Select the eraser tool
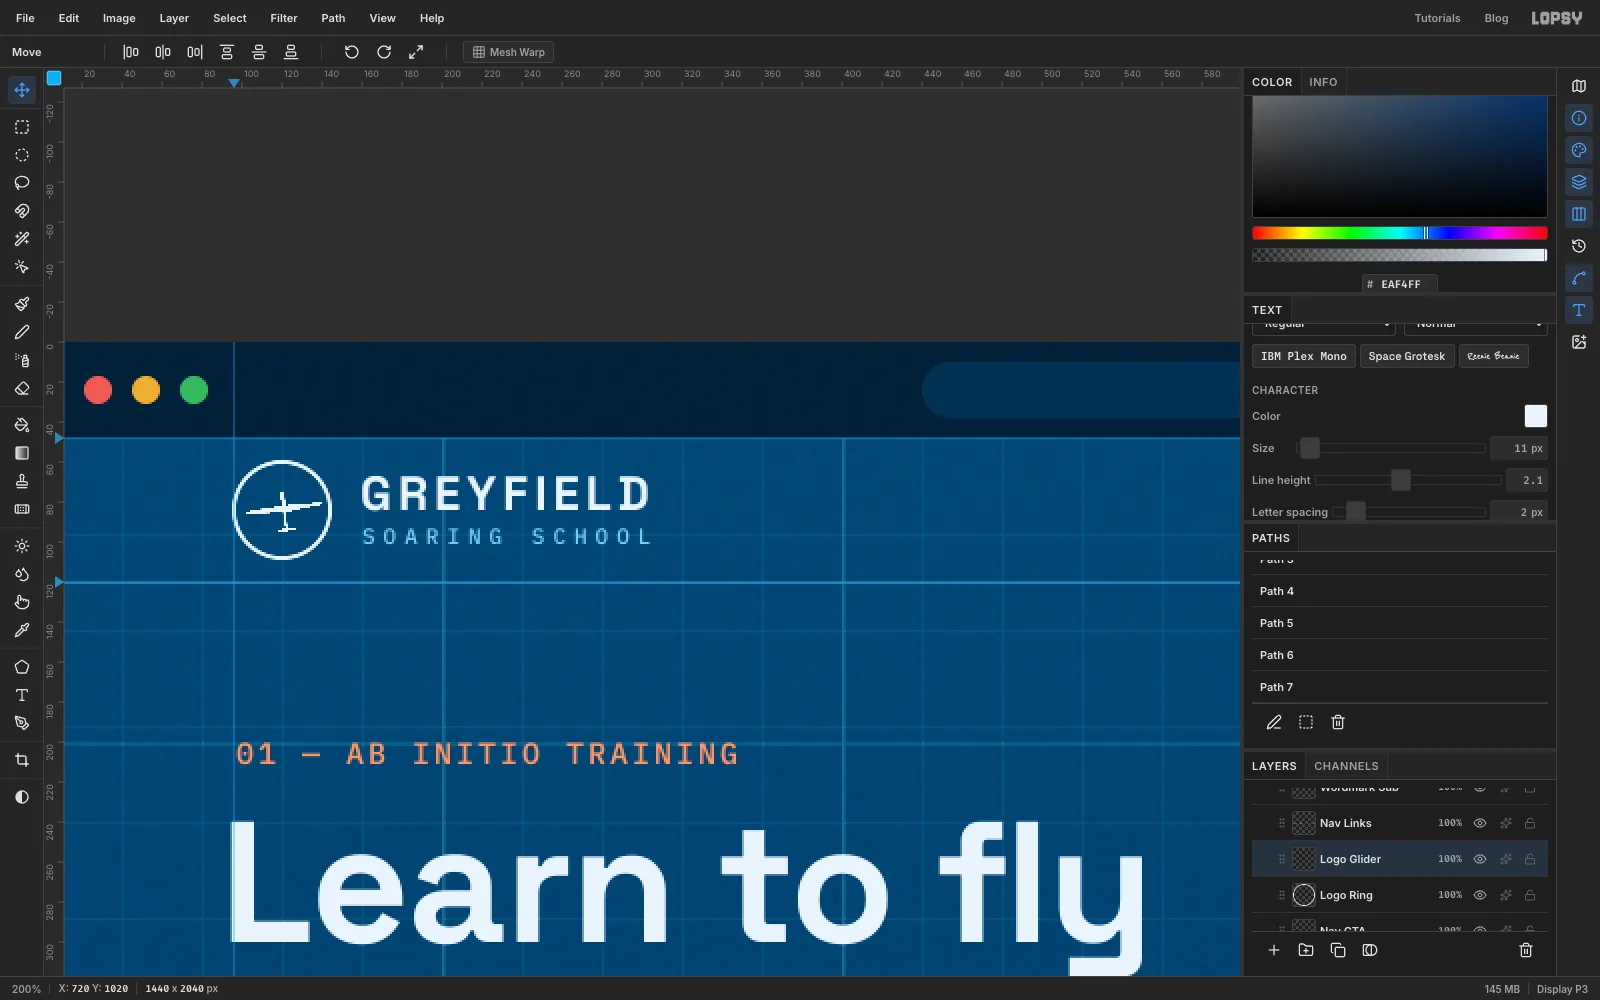1600x1000 pixels. (22, 388)
